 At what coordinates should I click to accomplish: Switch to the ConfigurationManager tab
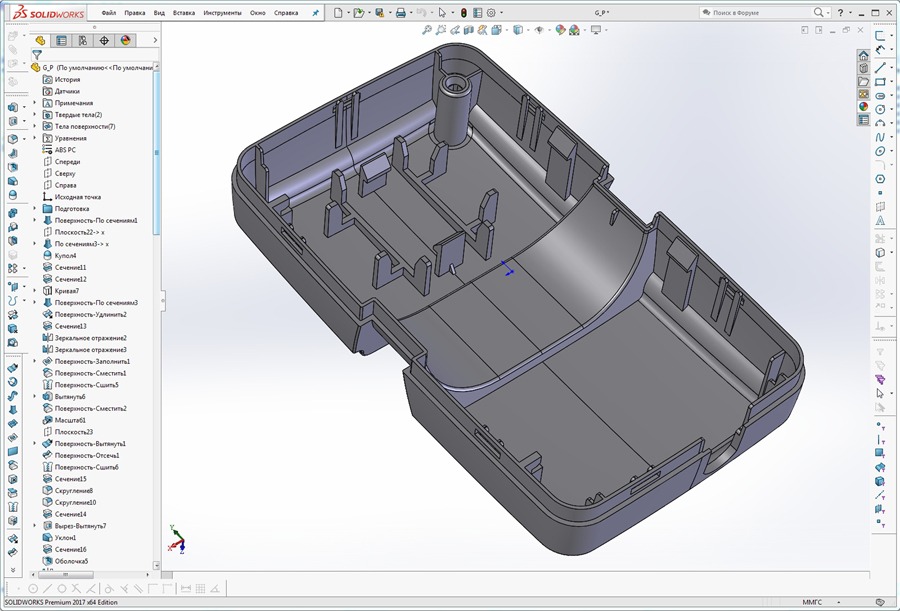click(x=82, y=40)
